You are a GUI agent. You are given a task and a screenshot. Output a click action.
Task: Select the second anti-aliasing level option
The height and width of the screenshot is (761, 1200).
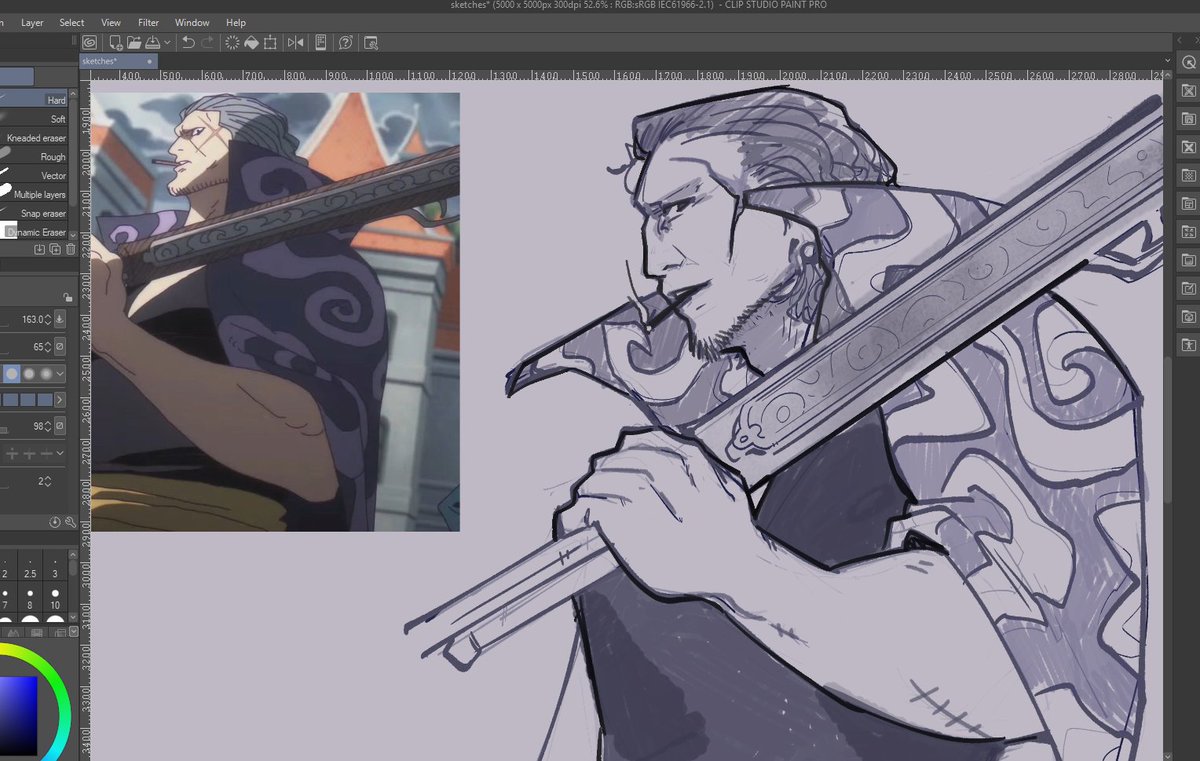pos(29,374)
